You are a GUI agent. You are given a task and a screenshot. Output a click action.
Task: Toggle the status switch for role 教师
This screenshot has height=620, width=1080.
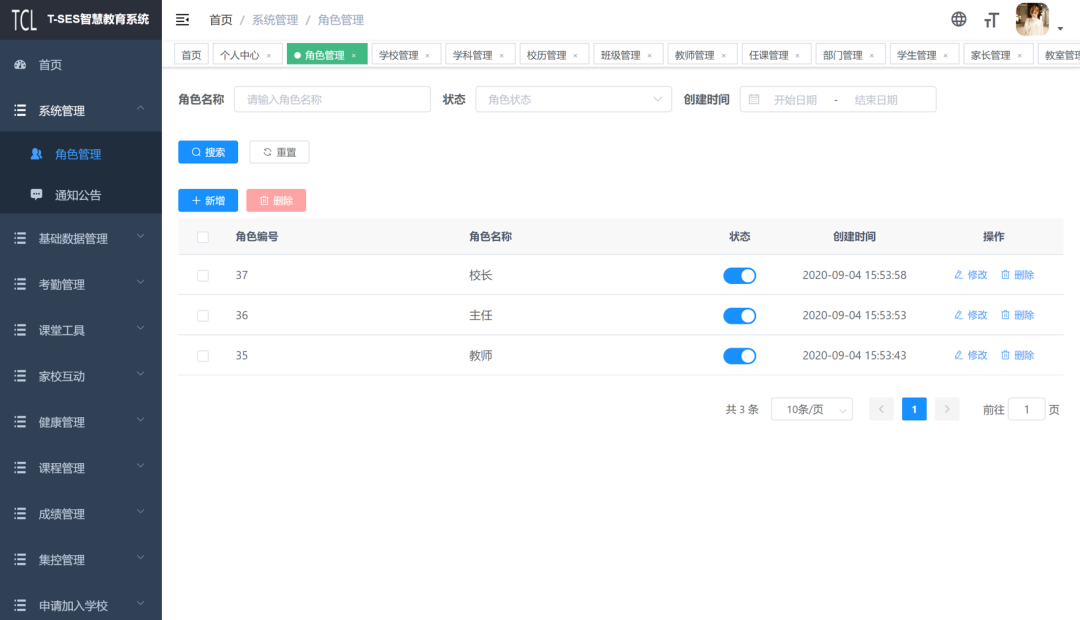[739, 355]
